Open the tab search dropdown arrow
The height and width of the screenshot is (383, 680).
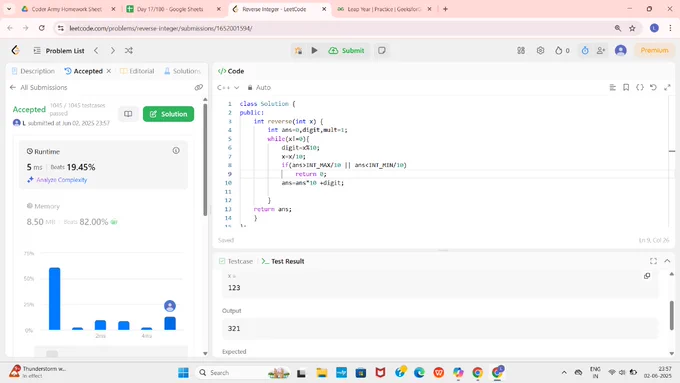pos(9,9)
